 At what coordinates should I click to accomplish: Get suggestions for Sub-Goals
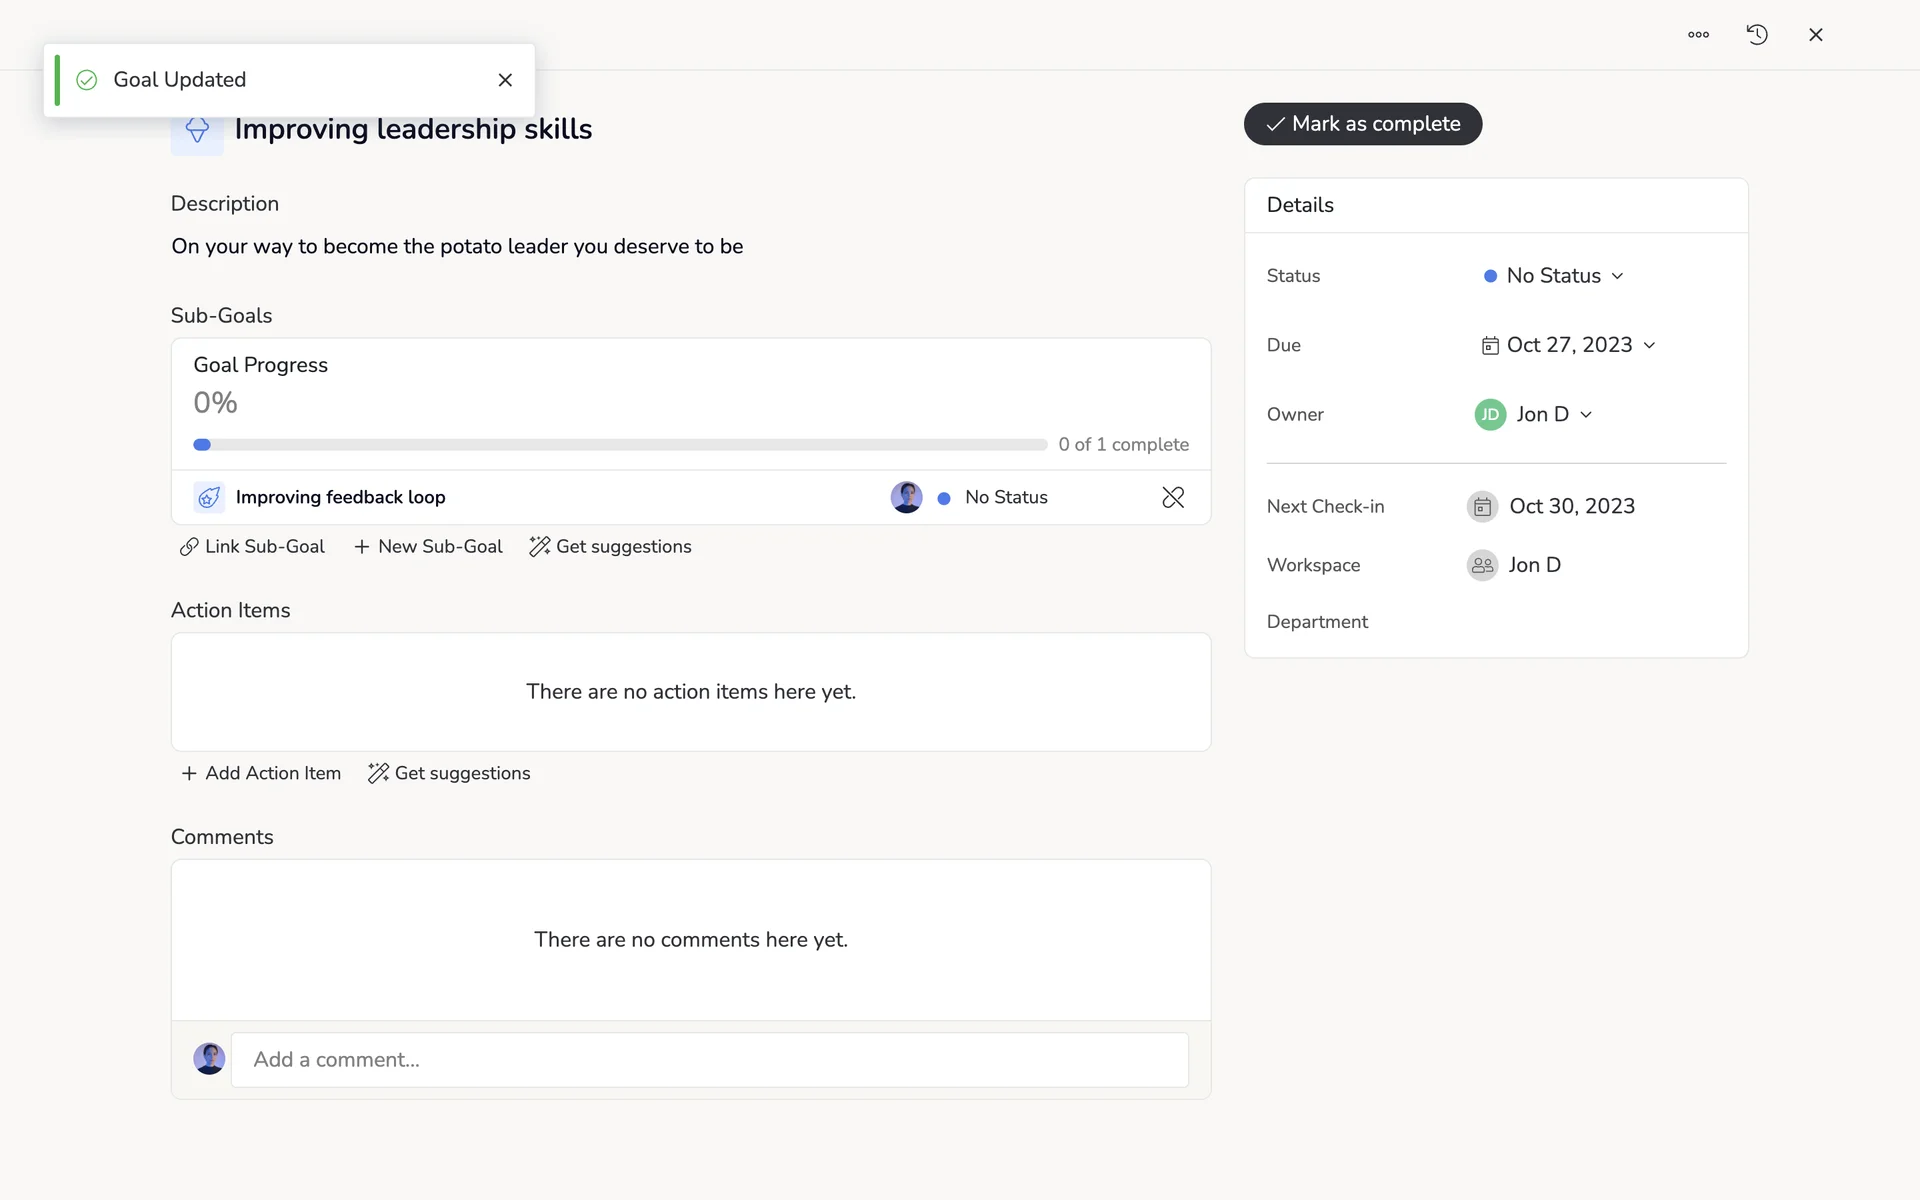[x=610, y=547]
